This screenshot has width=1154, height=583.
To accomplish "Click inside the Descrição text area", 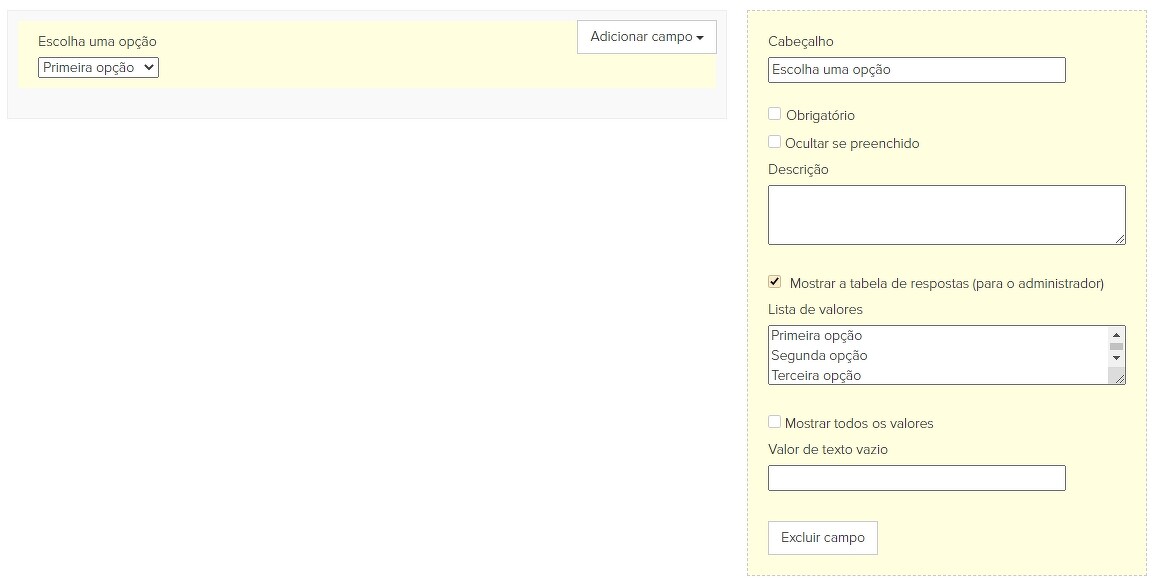I will pyautogui.click(x=945, y=214).
